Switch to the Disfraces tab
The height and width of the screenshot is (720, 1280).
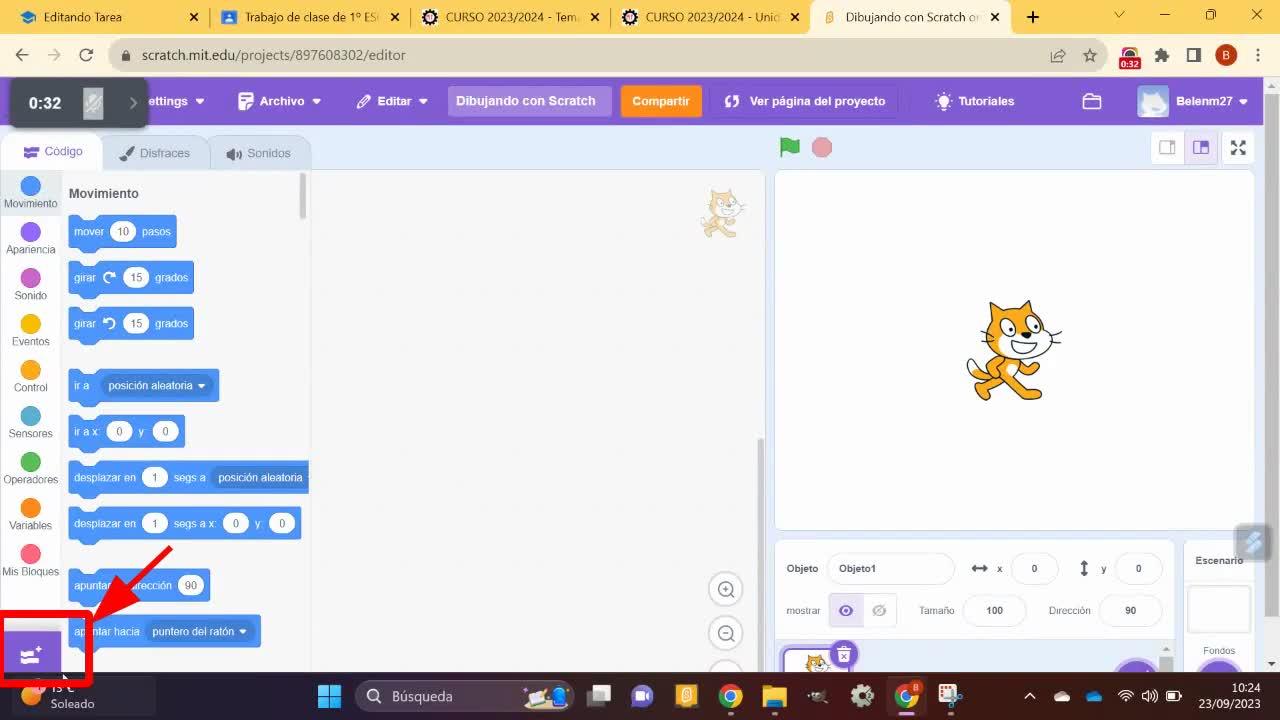155,153
